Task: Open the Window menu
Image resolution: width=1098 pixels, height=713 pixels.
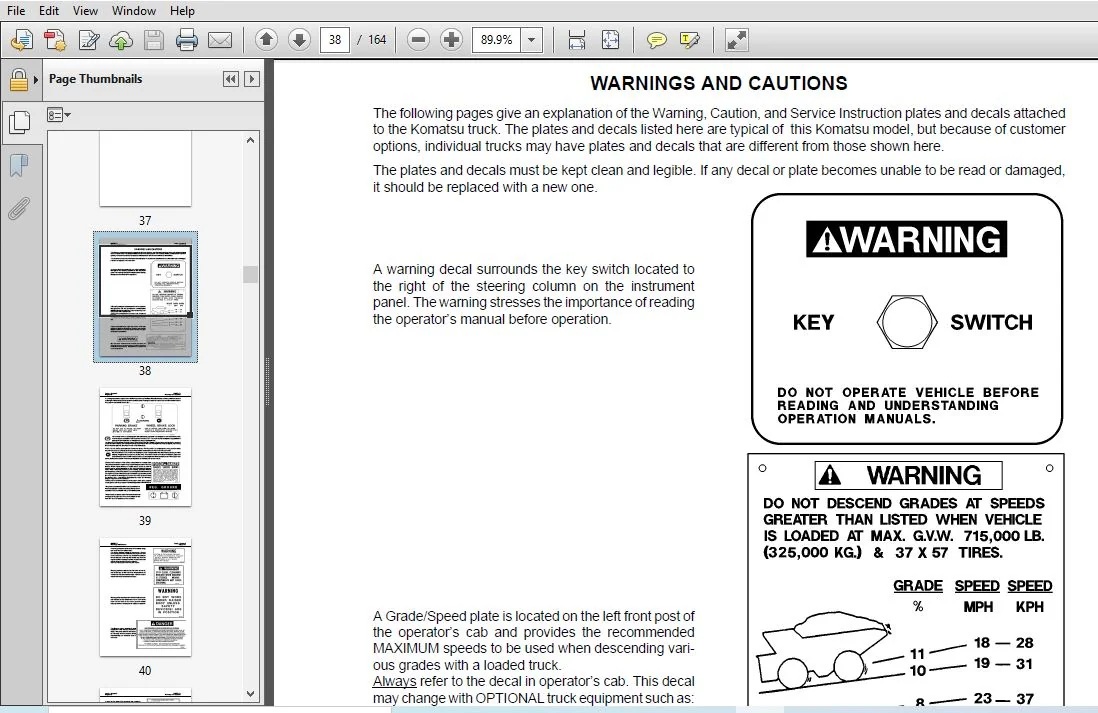Action: [134, 11]
